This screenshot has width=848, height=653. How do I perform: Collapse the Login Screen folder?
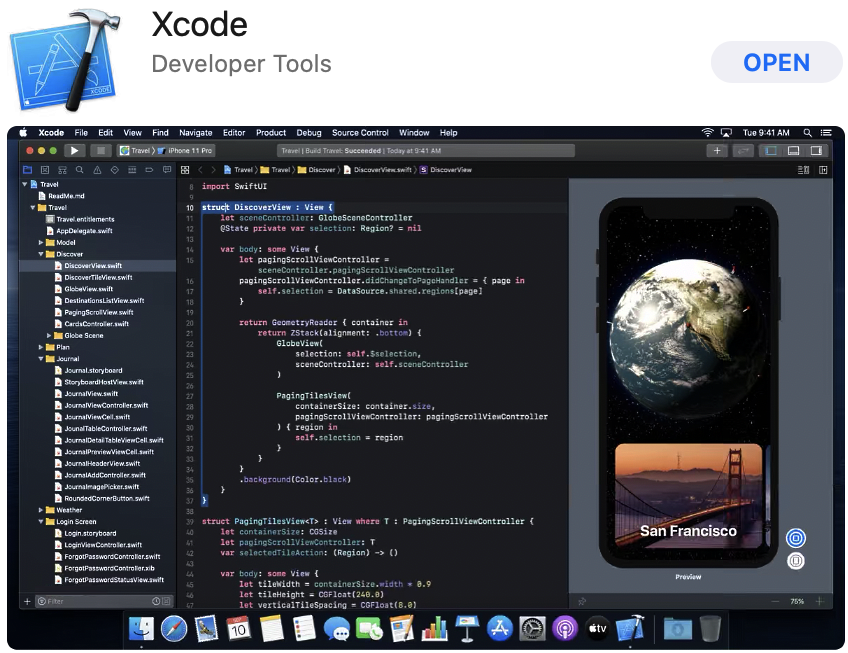(41, 522)
